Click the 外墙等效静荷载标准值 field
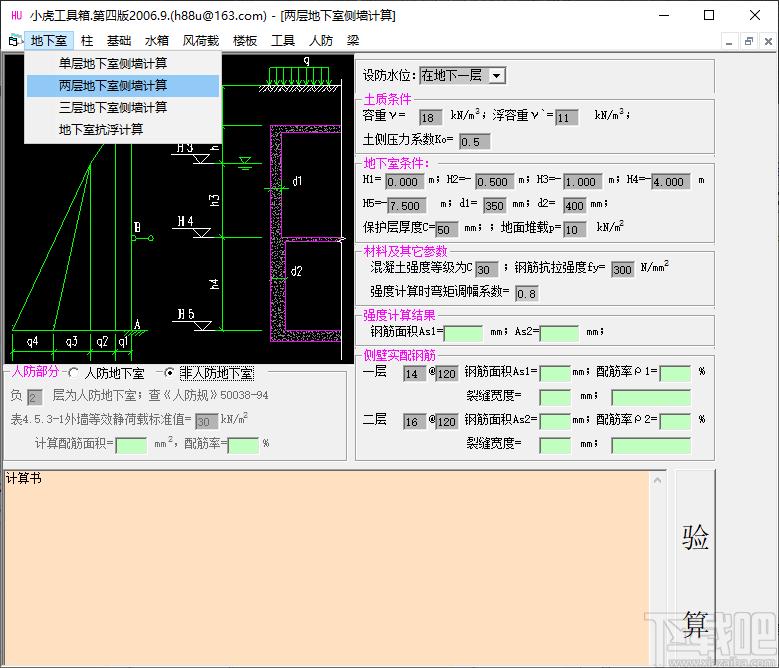779x668 pixels. (206, 422)
